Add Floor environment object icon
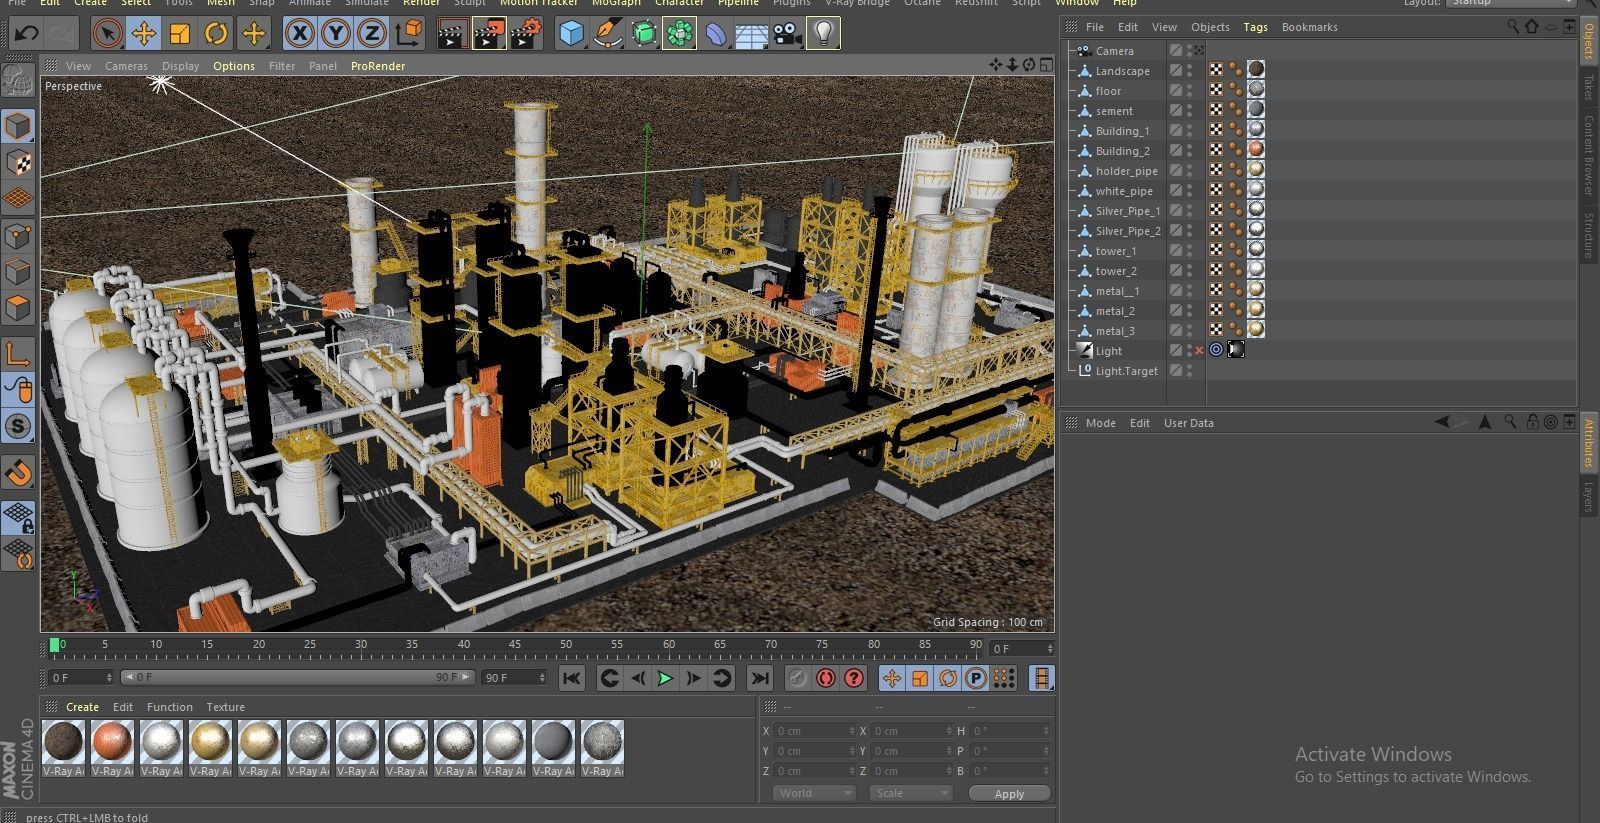This screenshot has width=1600, height=823. click(x=752, y=33)
